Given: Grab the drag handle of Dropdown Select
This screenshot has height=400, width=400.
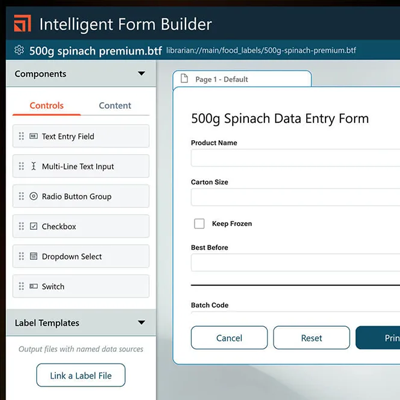Looking at the screenshot, I should point(21,256).
